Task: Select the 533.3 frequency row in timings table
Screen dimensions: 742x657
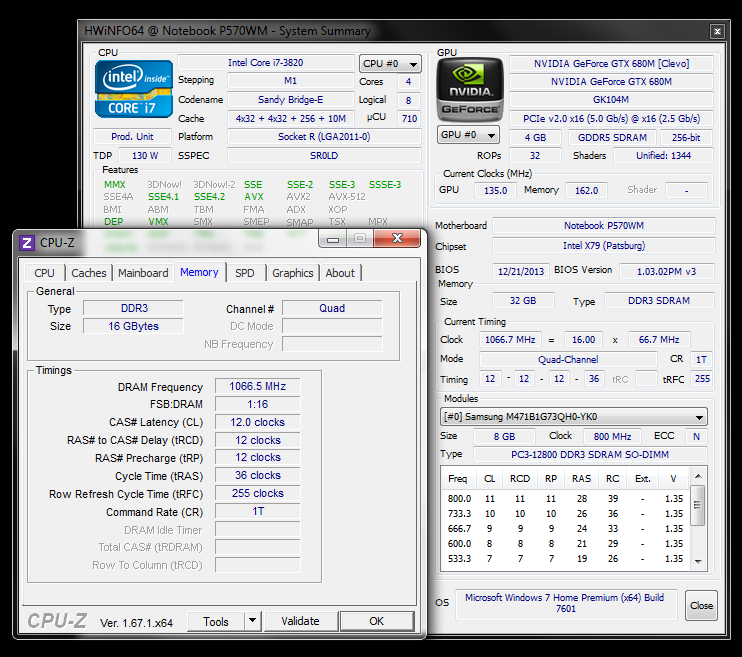Action: tap(565, 559)
